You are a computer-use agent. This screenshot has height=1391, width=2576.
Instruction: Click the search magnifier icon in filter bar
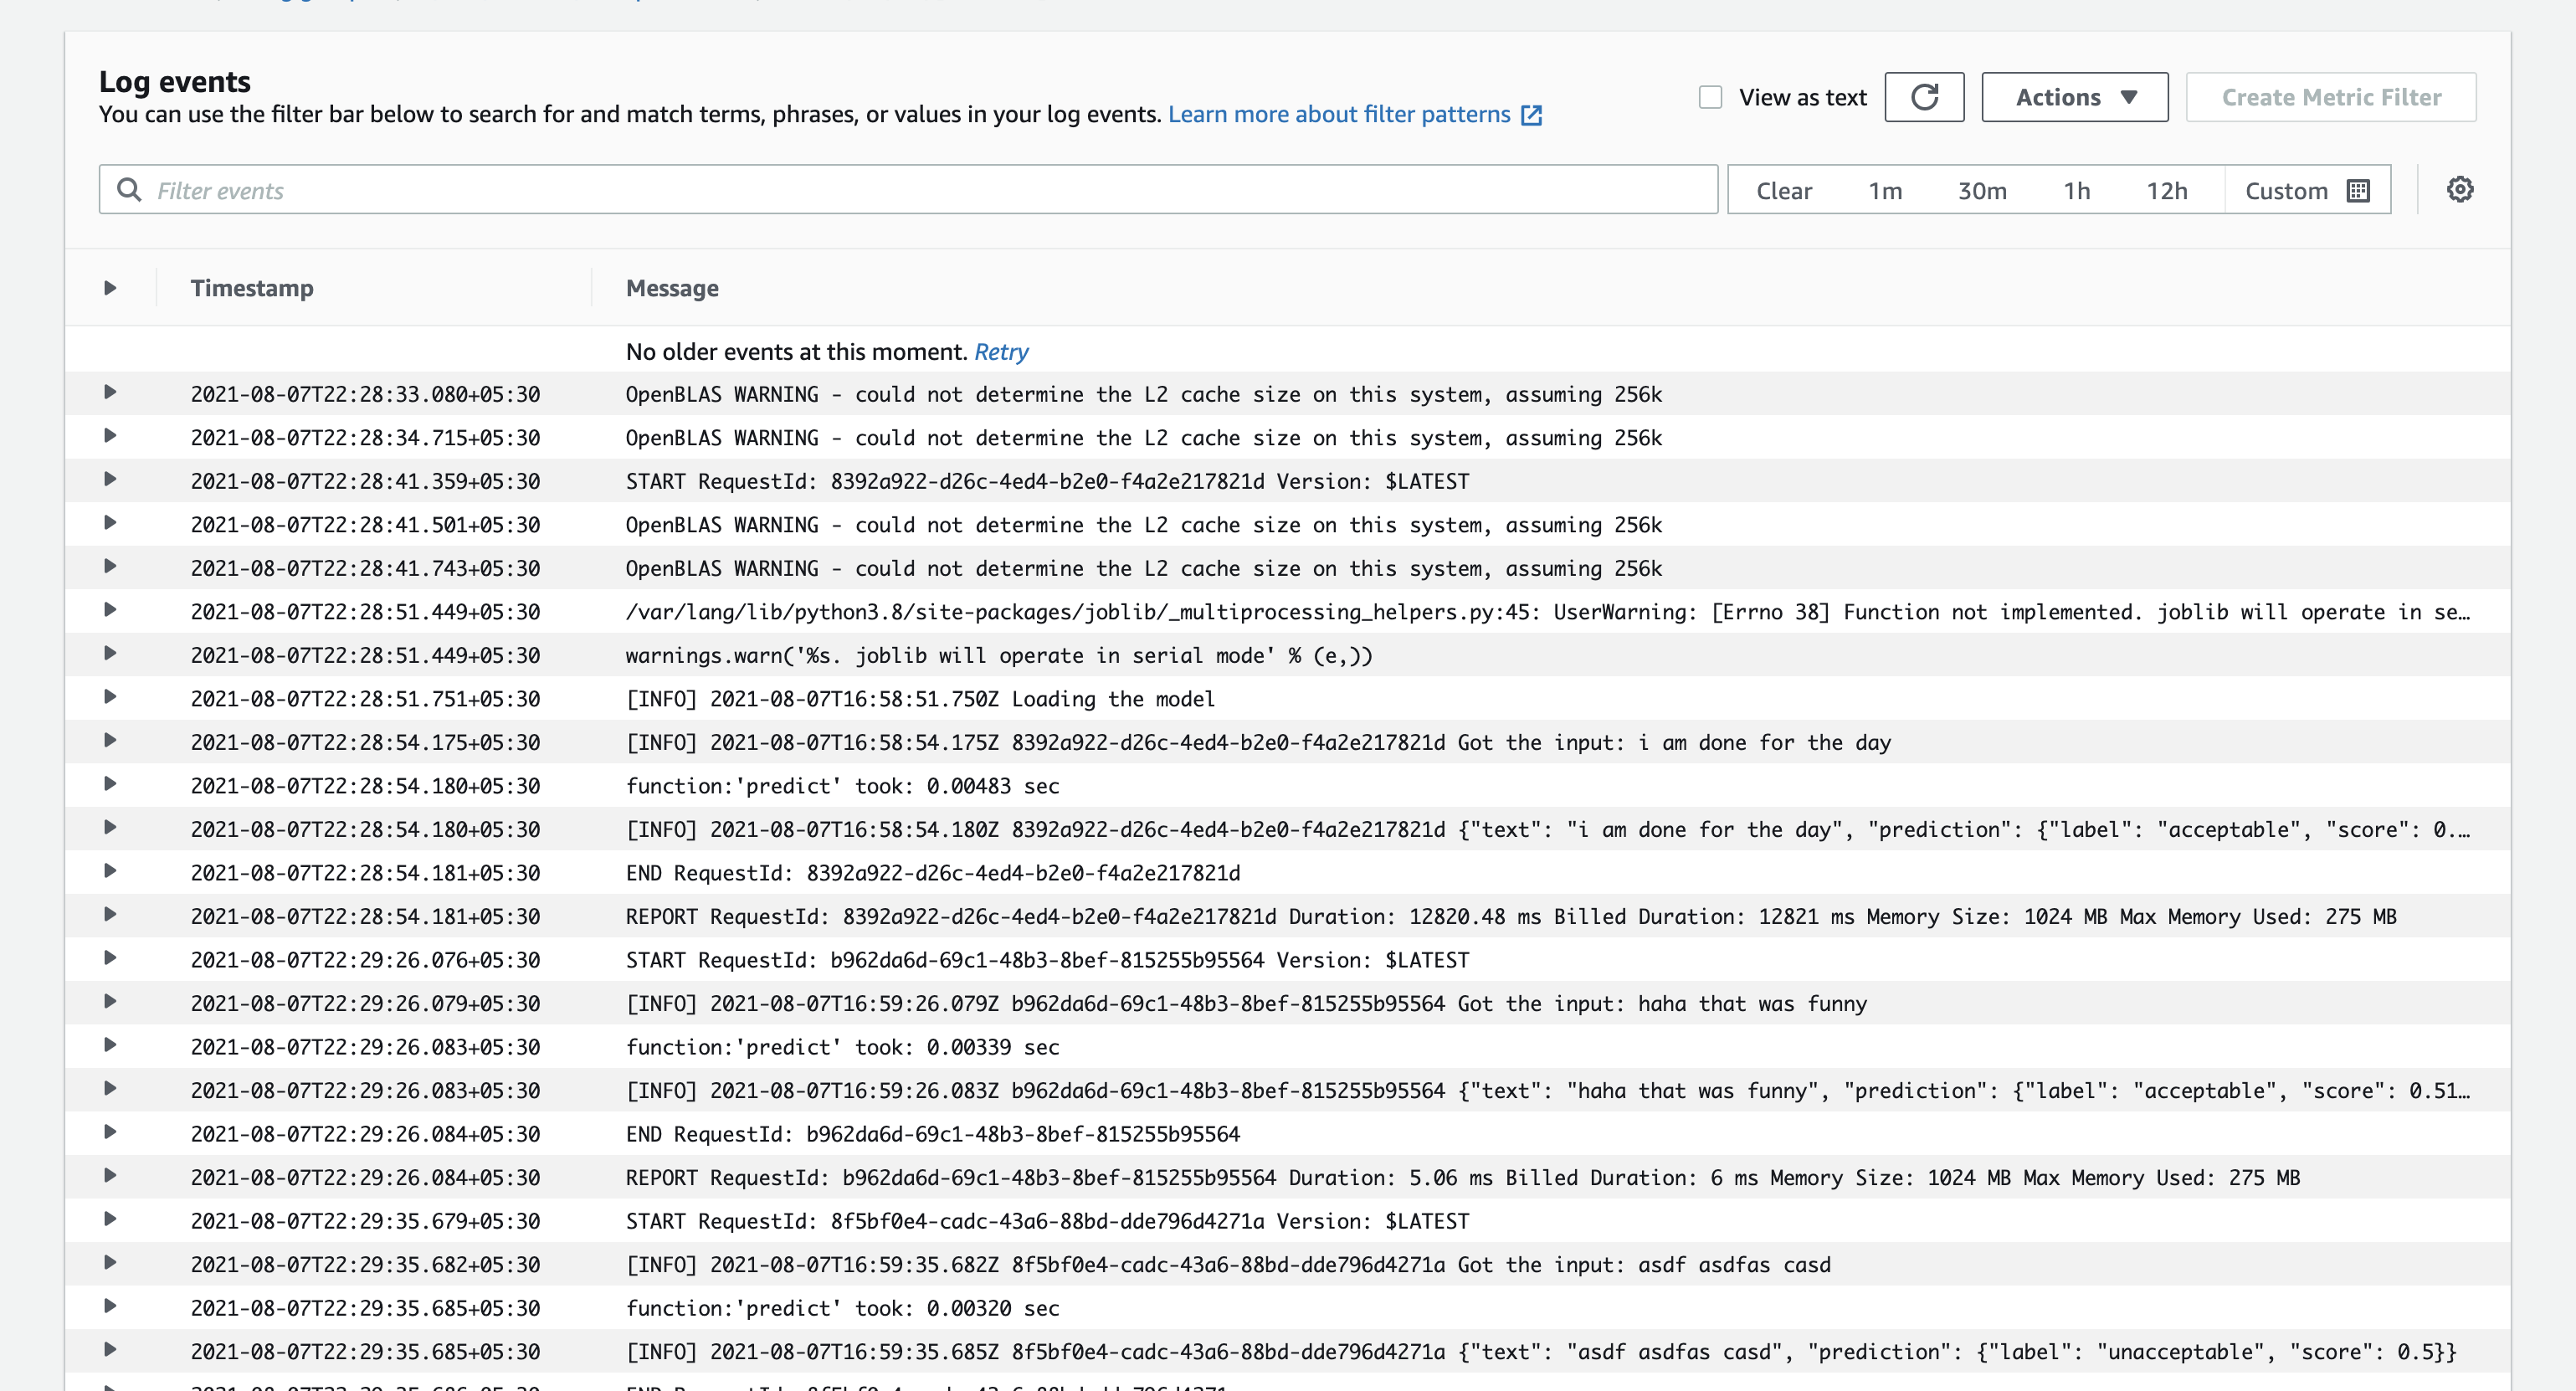(129, 190)
